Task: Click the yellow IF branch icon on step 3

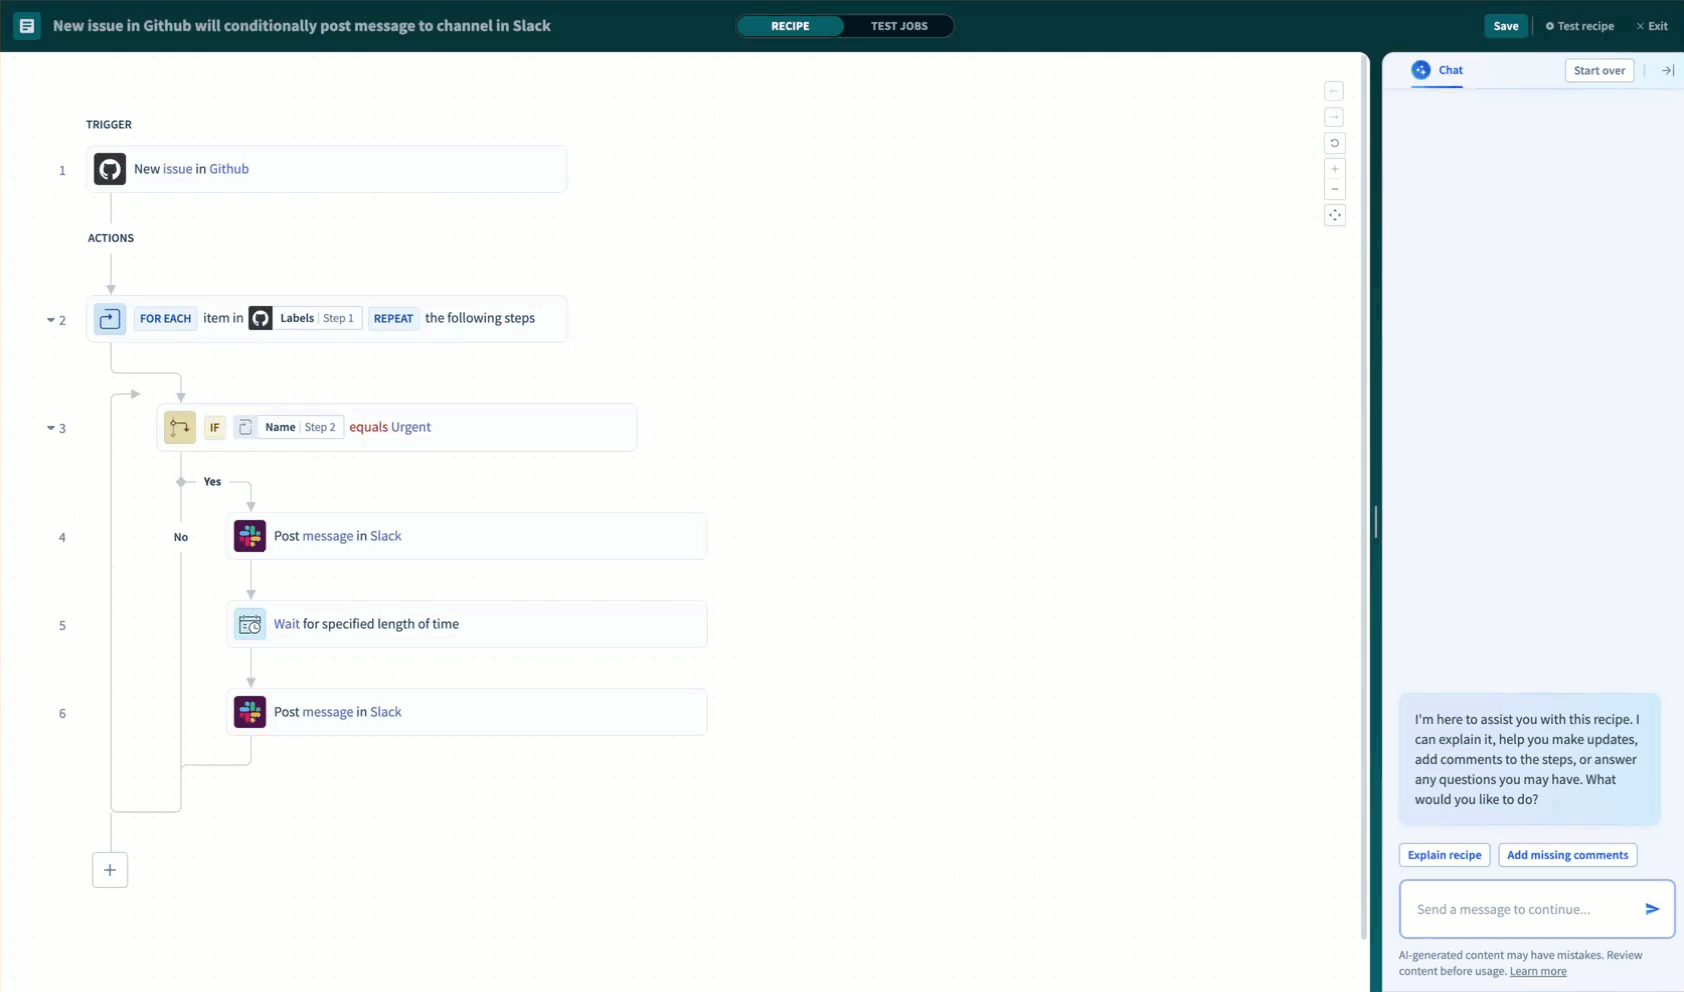Action: pyautogui.click(x=180, y=427)
